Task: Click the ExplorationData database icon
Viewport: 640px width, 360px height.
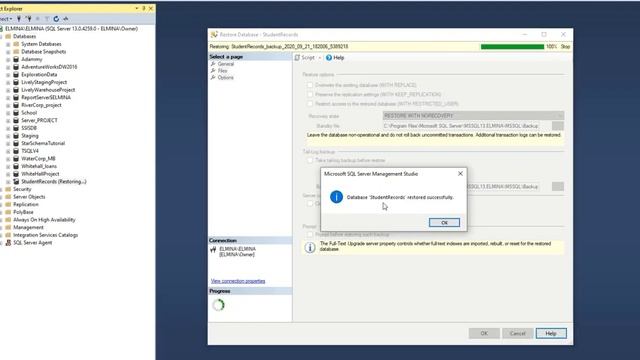Action: coord(16,75)
